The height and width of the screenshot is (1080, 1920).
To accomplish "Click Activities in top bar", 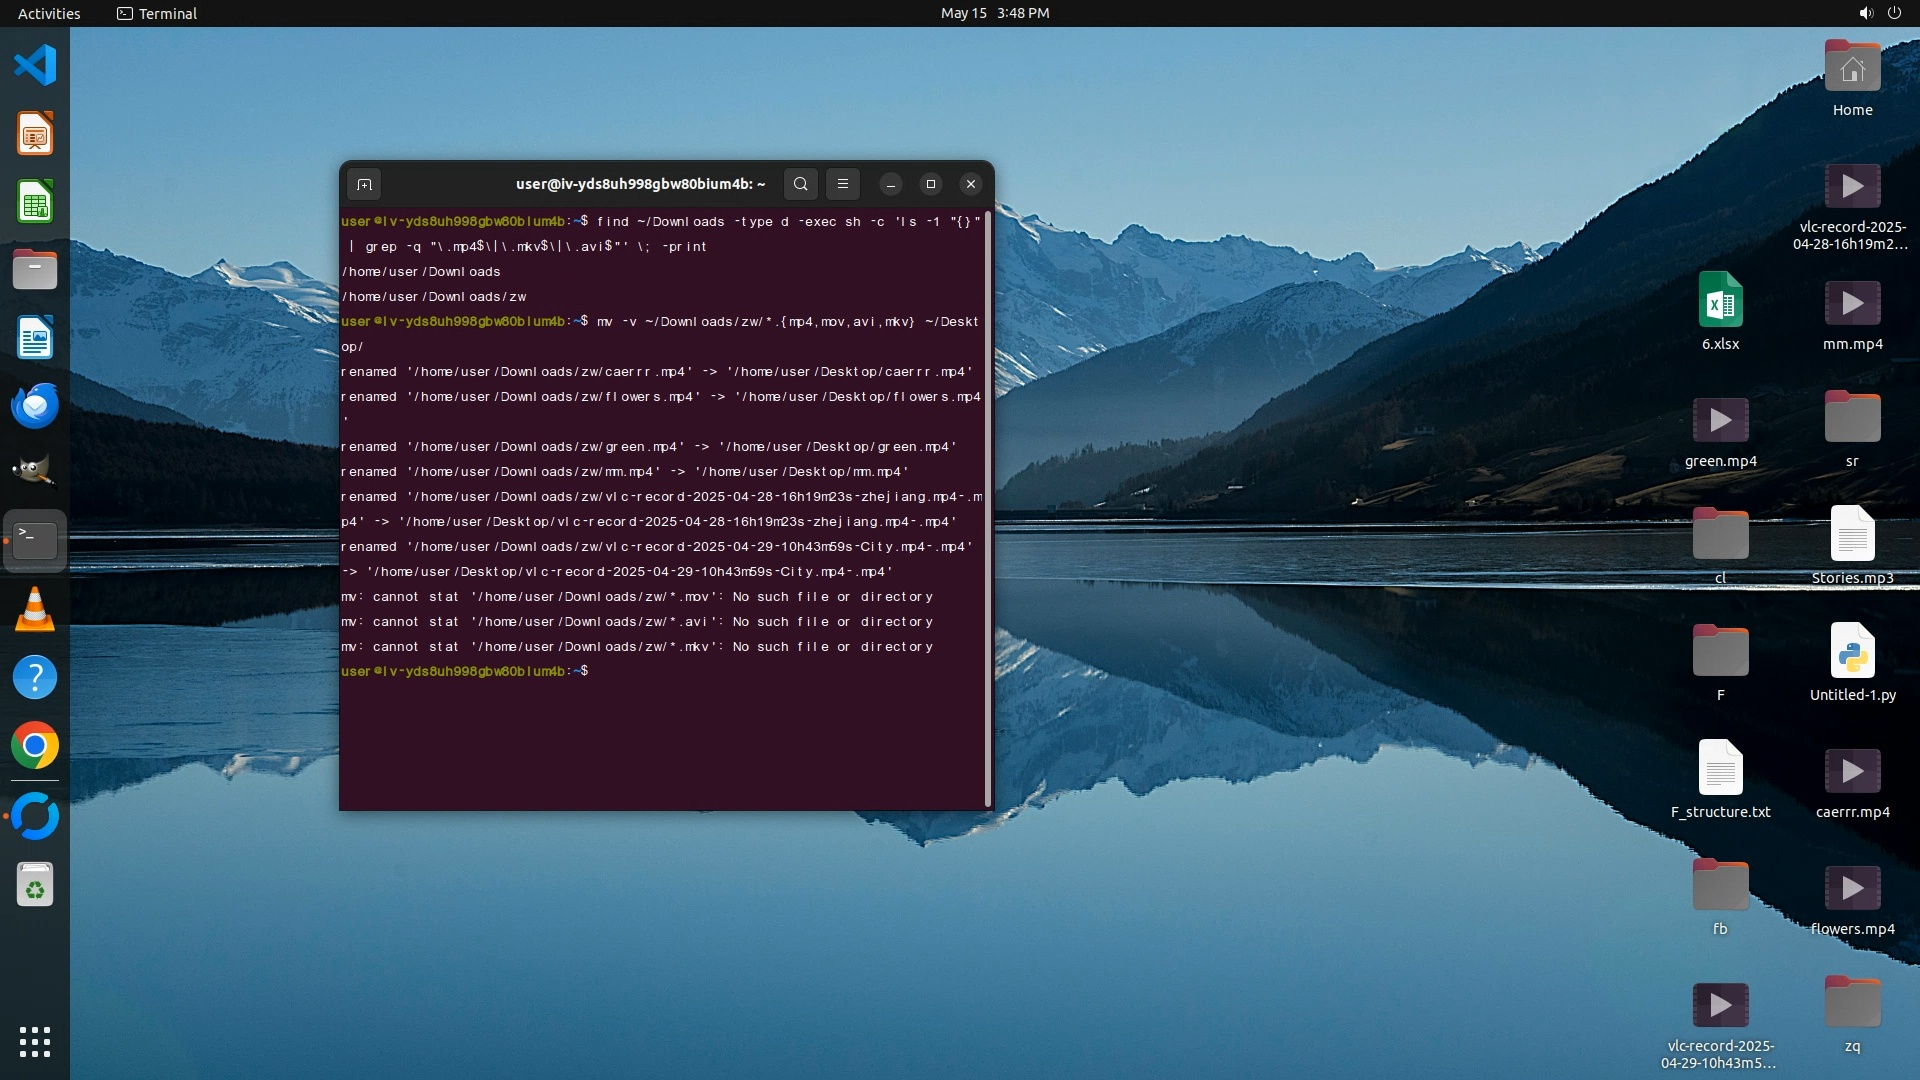I will pos(49,13).
